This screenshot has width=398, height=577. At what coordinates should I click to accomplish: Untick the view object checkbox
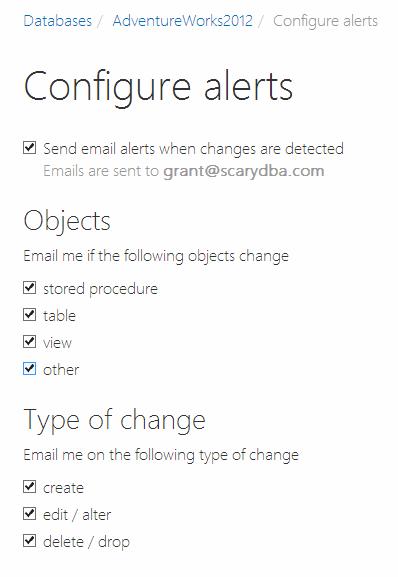(29, 341)
